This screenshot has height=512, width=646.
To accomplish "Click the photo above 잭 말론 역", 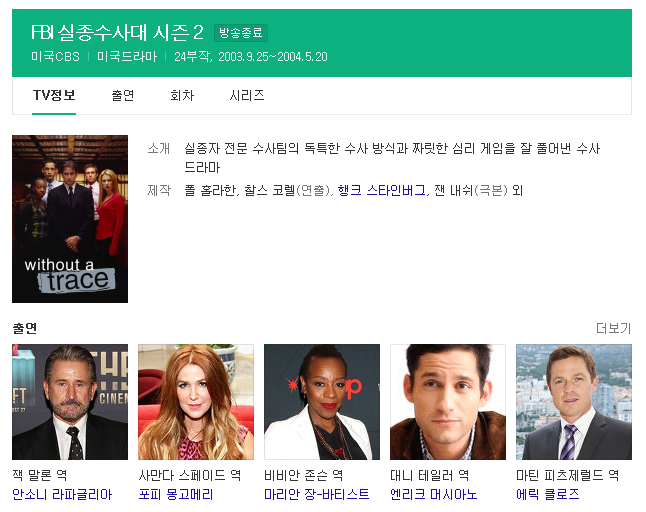I will (x=70, y=402).
